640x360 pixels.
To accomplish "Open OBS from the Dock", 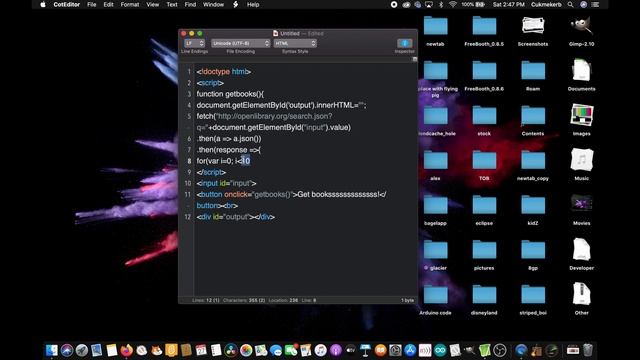I will pos(500,350).
